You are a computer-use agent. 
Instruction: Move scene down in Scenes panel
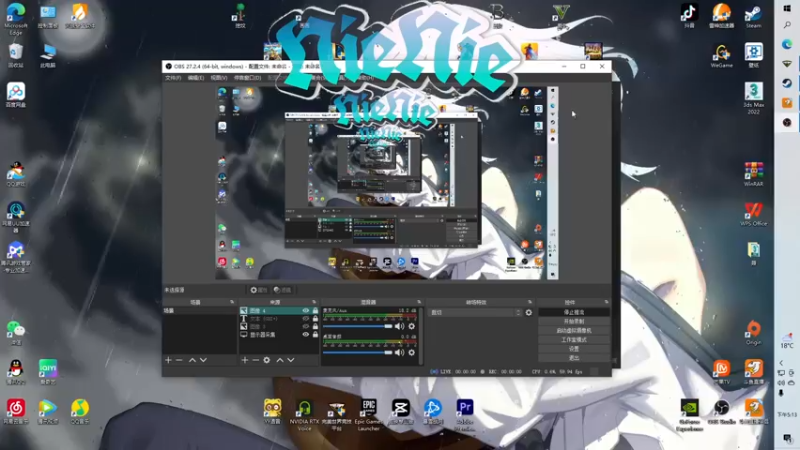[203, 360]
